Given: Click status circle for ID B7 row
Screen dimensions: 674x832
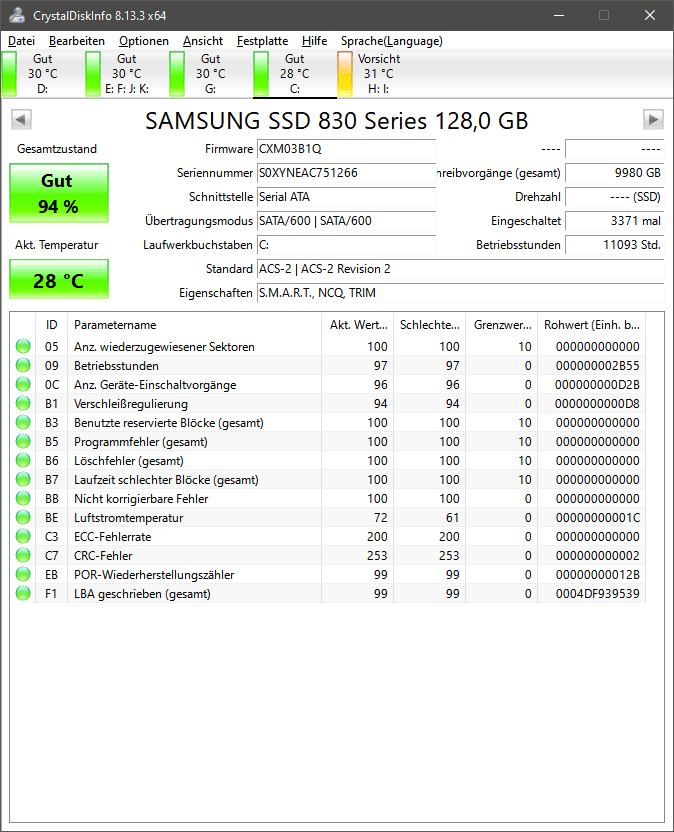Looking at the screenshot, I should click(23, 480).
